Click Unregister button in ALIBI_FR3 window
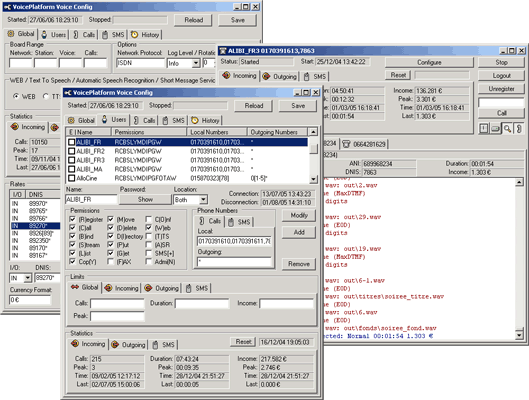 (x=501, y=89)
